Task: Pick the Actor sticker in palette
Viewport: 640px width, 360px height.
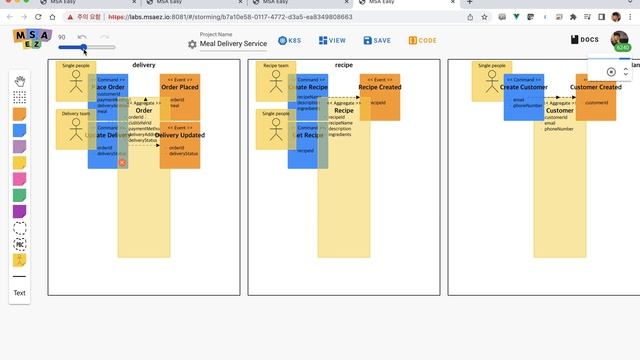Action: coord(20,260)
